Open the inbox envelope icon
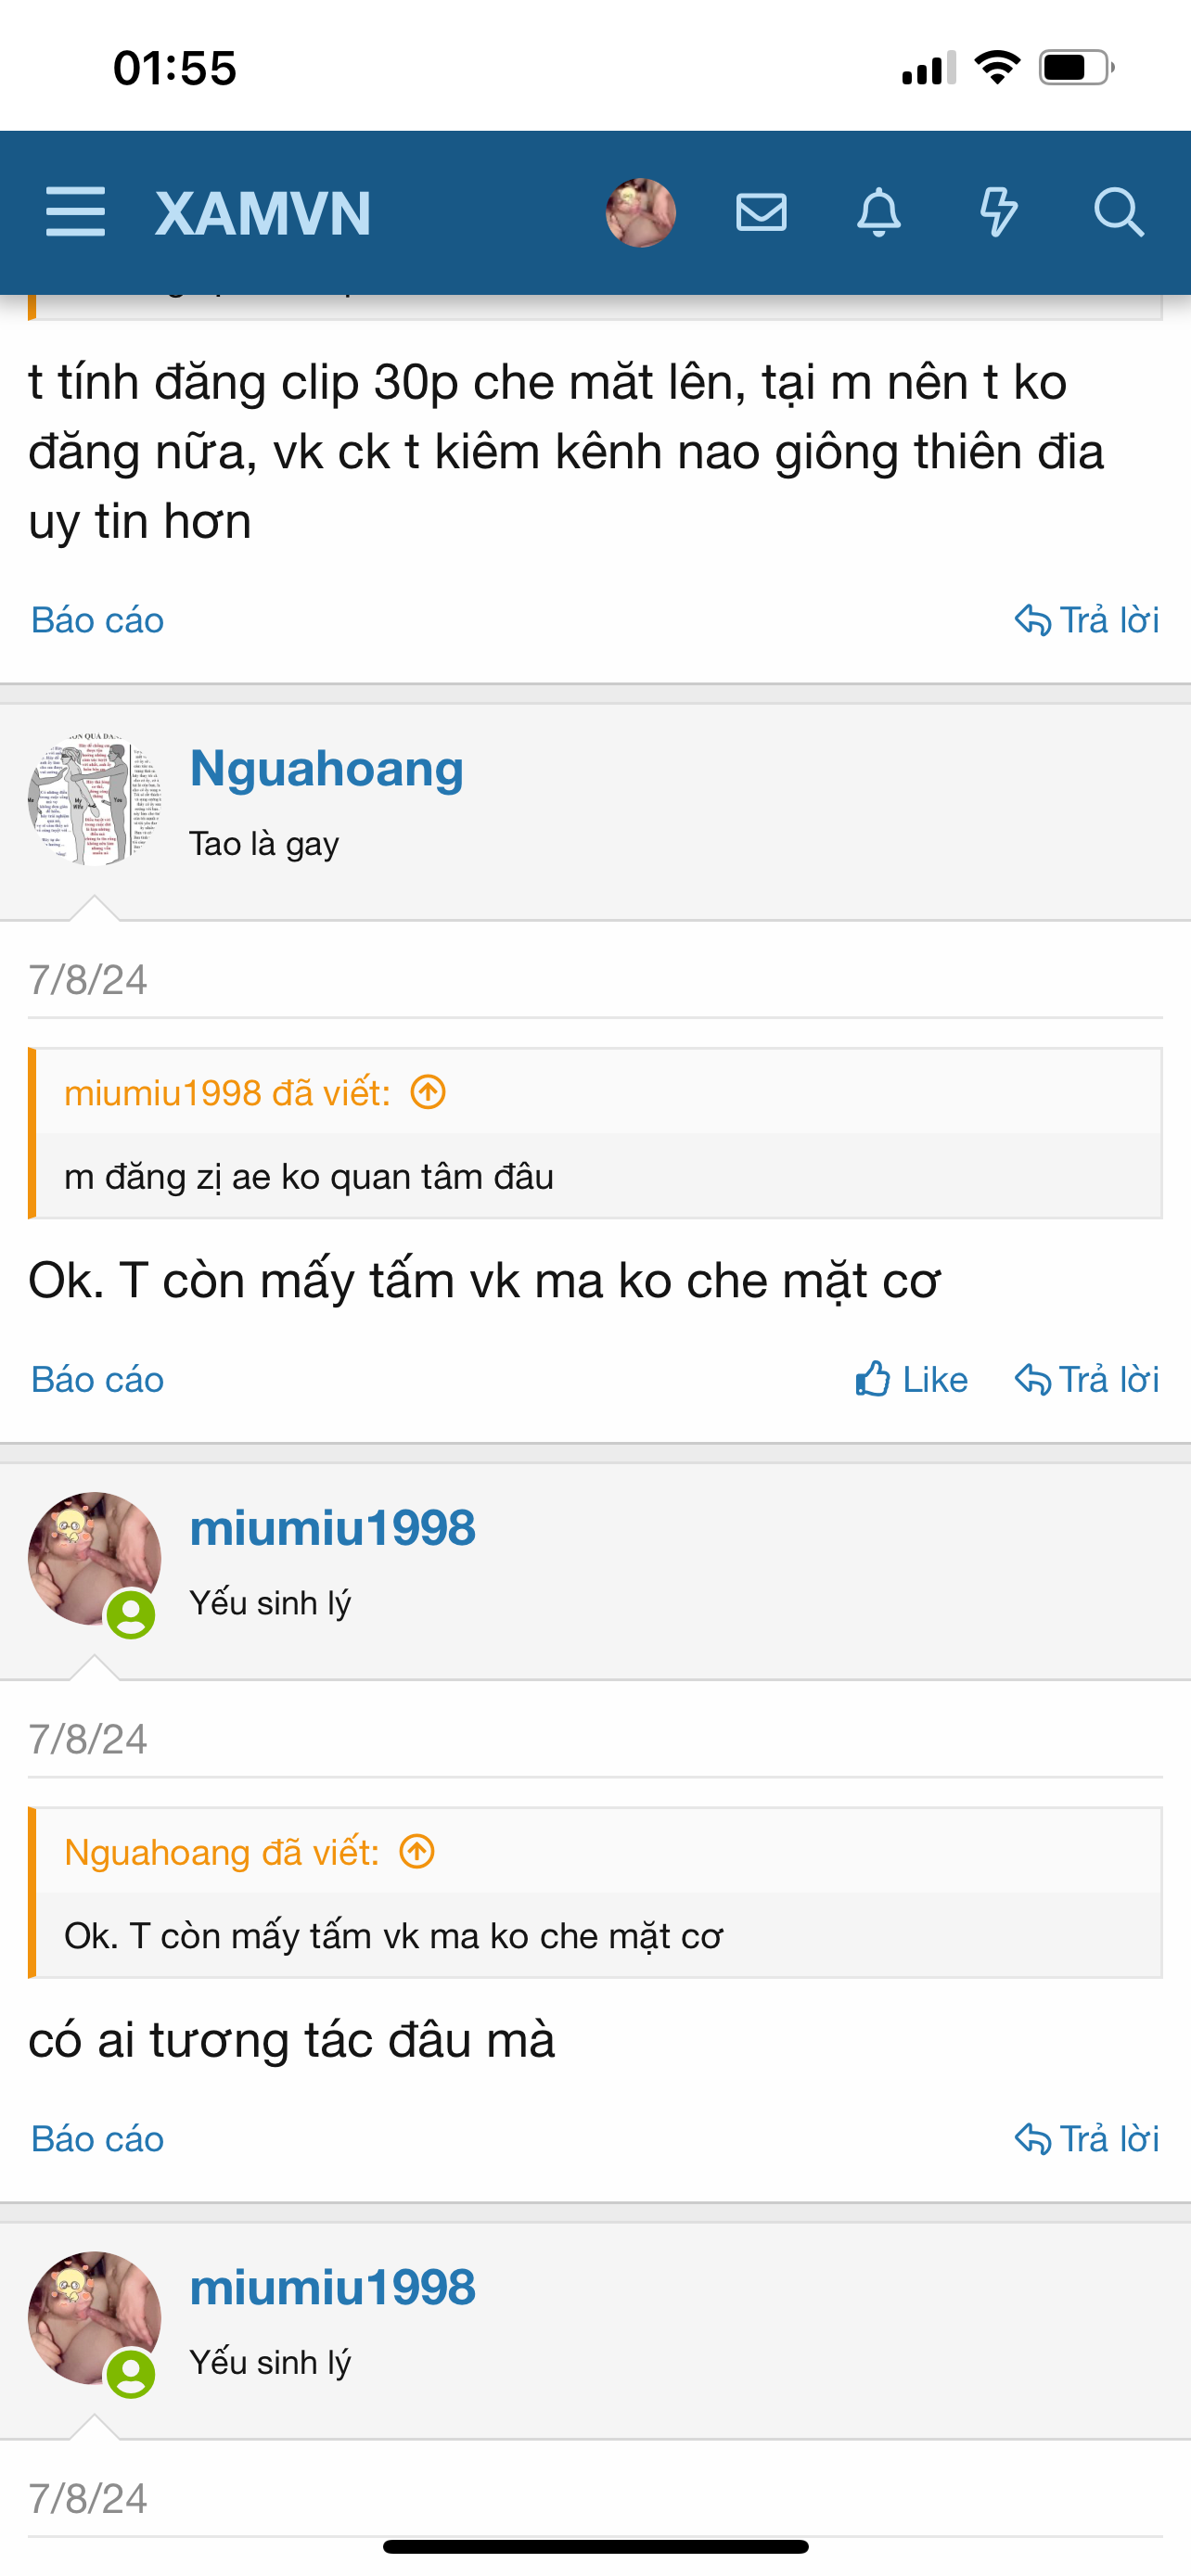 tap(761, 212)
